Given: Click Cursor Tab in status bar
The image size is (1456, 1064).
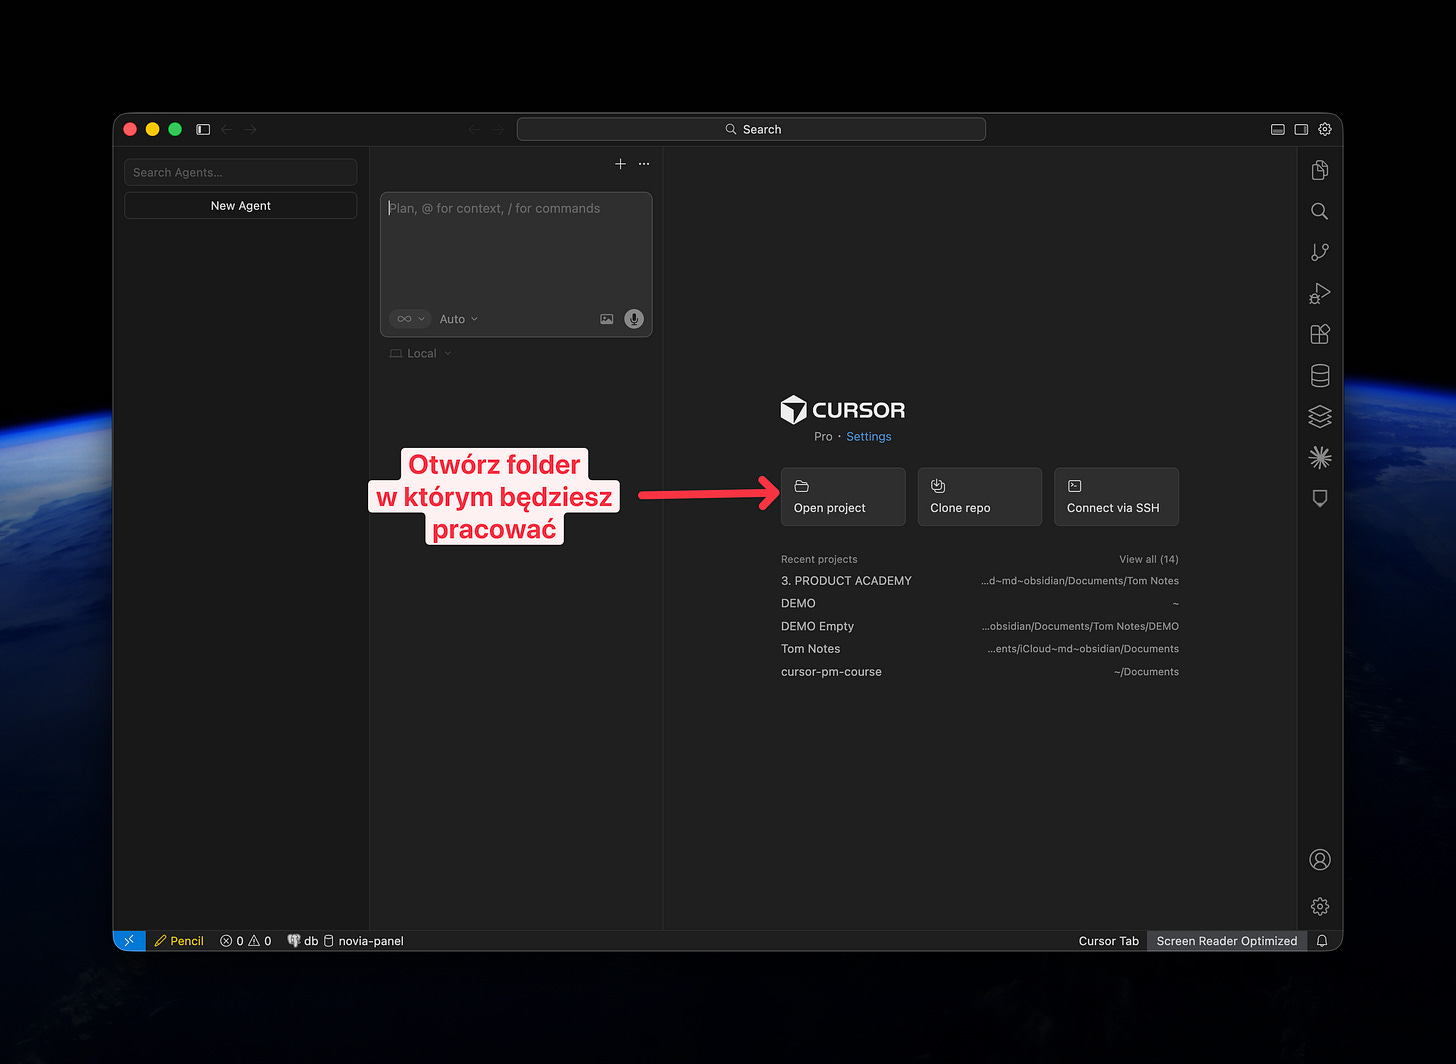Looking at the screenshot, I should (1109, 941).
